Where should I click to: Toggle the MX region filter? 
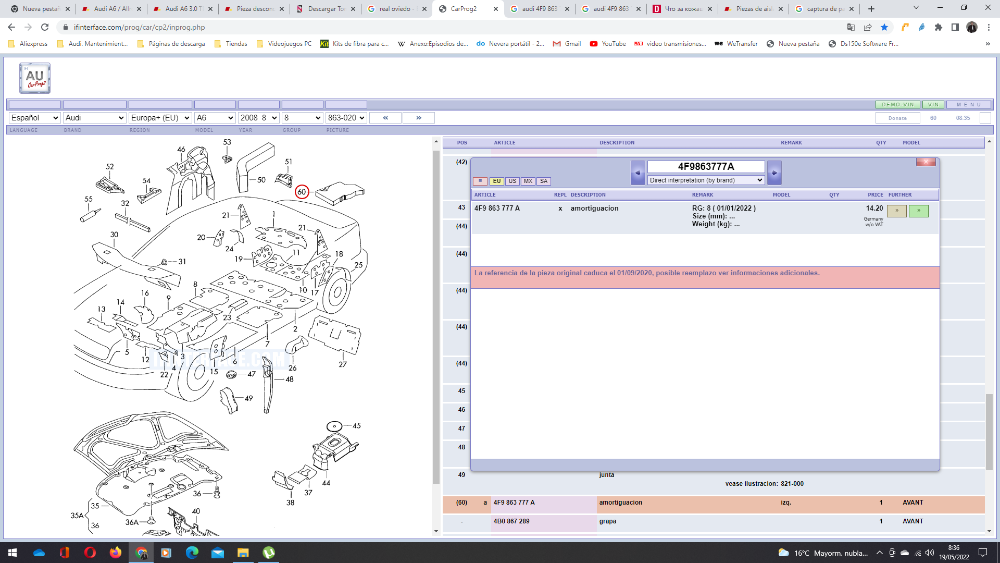tap(528, 181)
